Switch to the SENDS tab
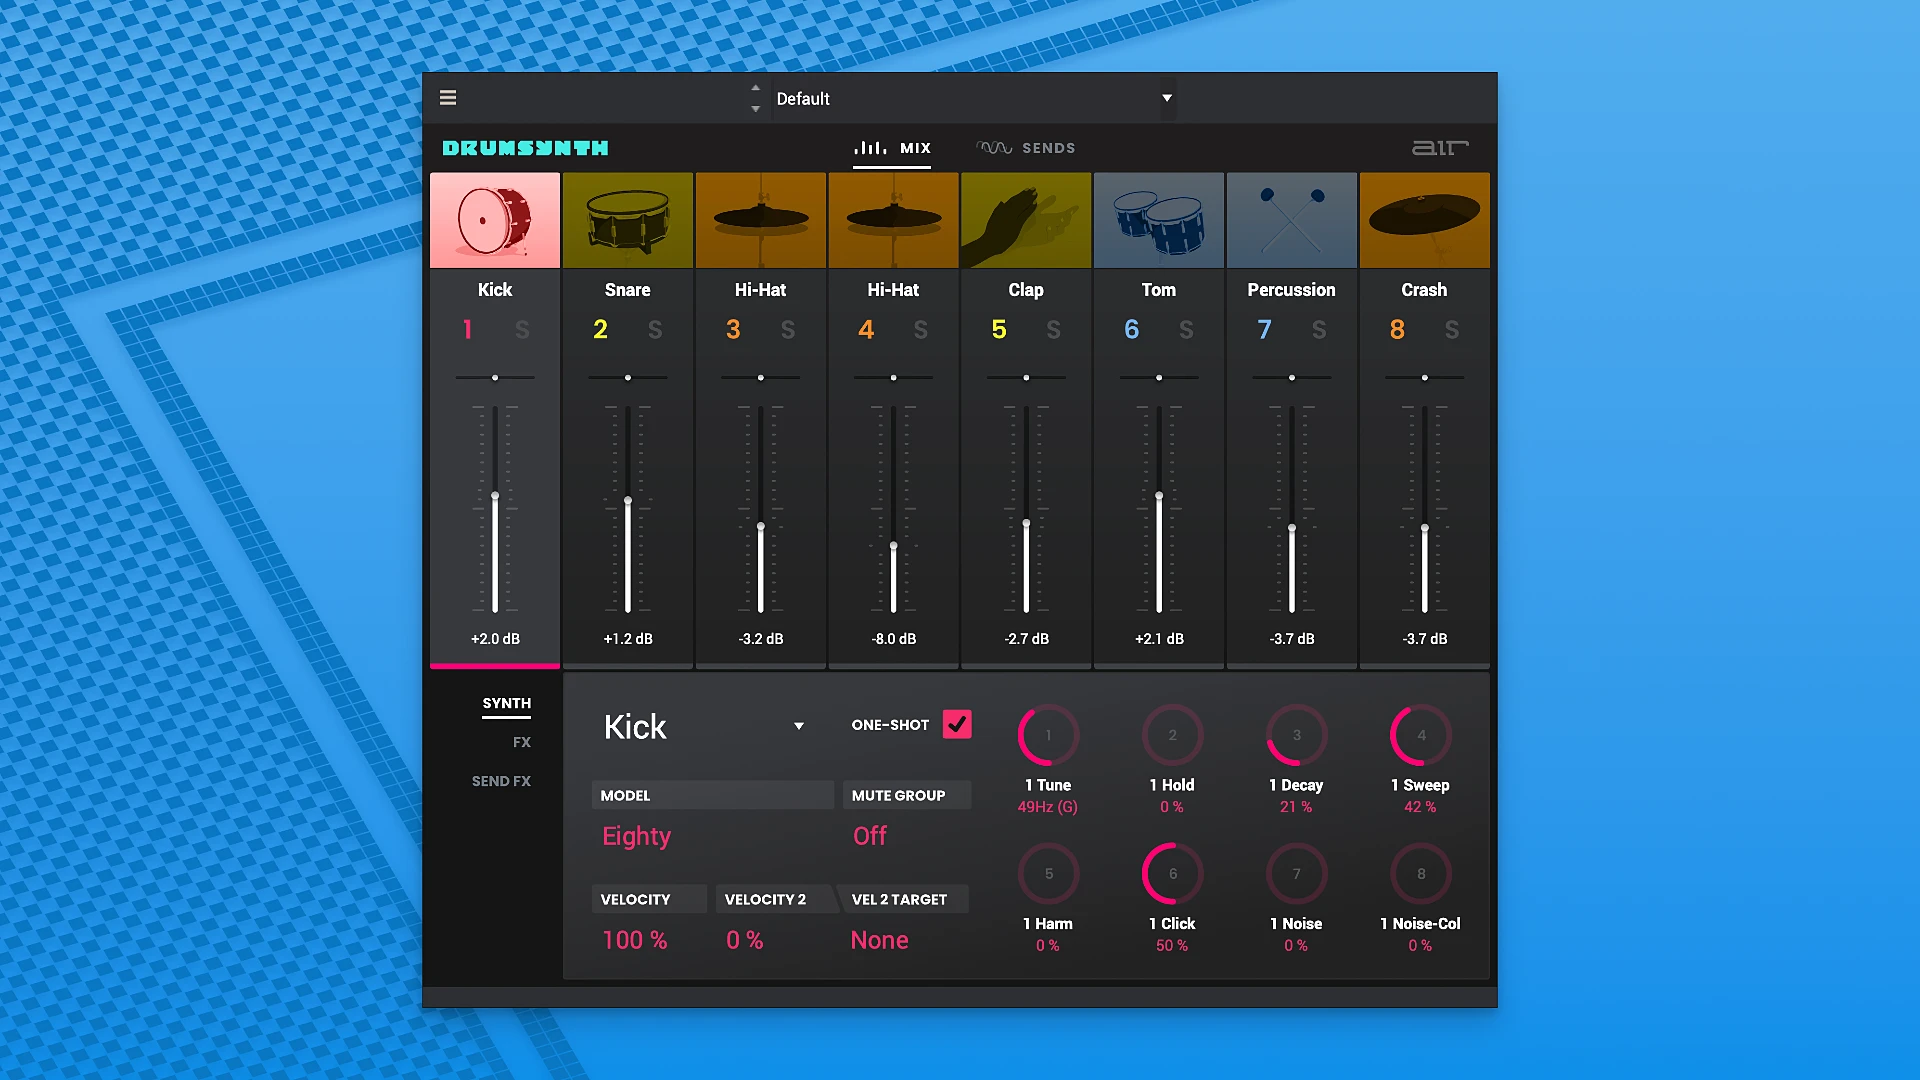Image resolution: width=1920 pixels, height=1080 pixels. [x=1048, y=147]
